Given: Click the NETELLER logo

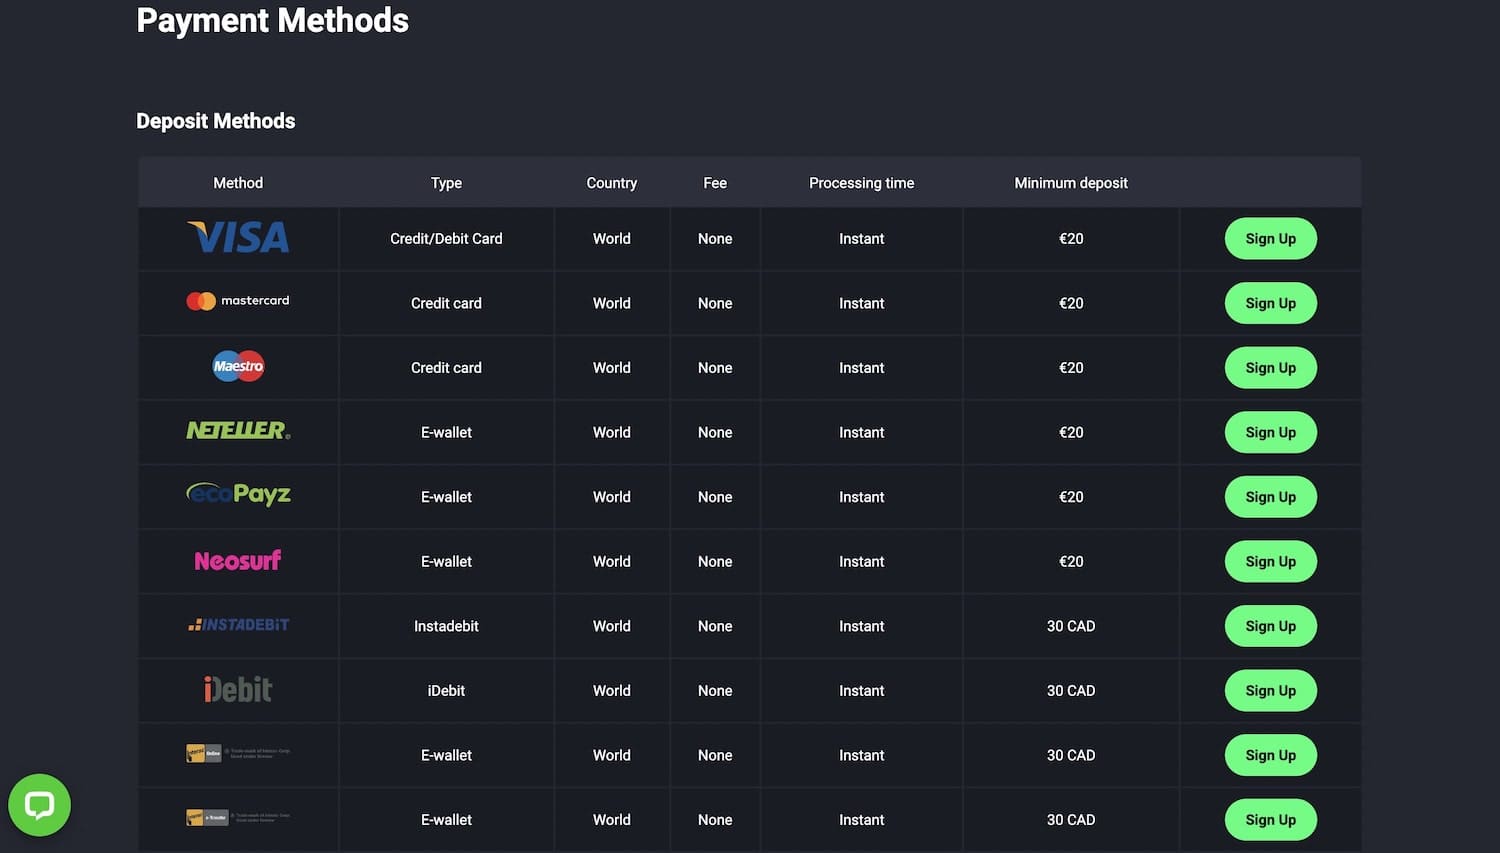Looking at the screenshot, I should pos(238,430).
